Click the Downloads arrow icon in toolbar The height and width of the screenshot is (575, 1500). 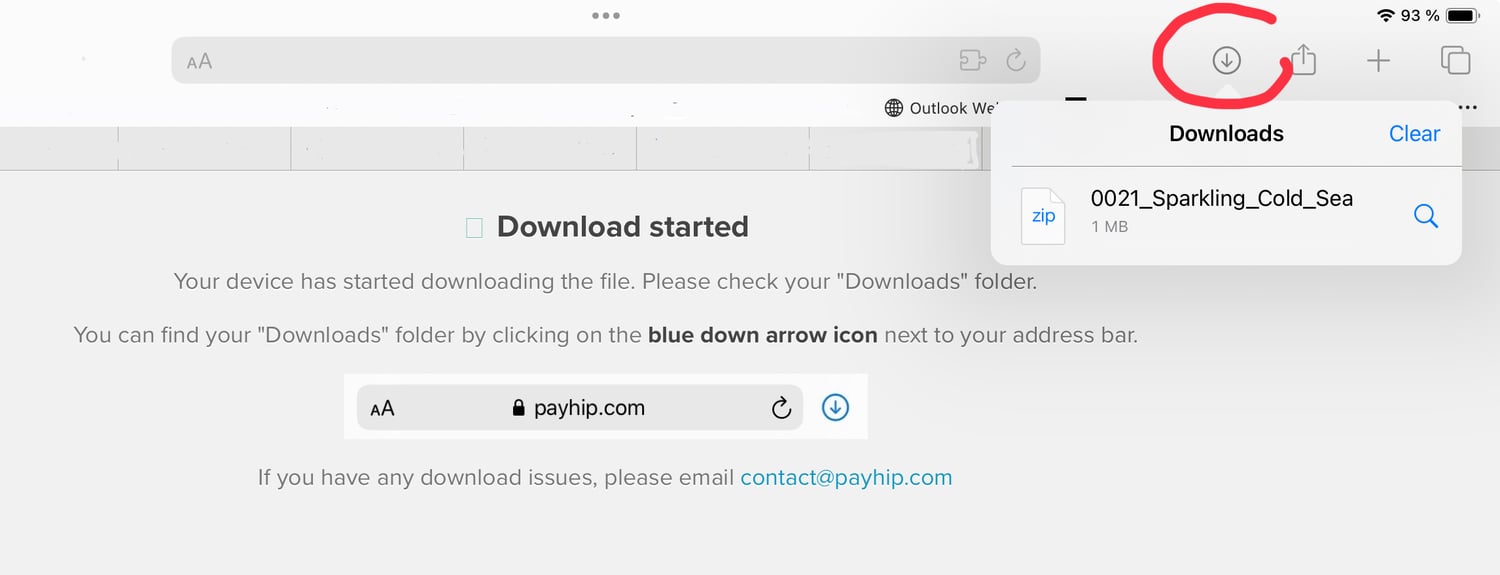coord(1226,61)
